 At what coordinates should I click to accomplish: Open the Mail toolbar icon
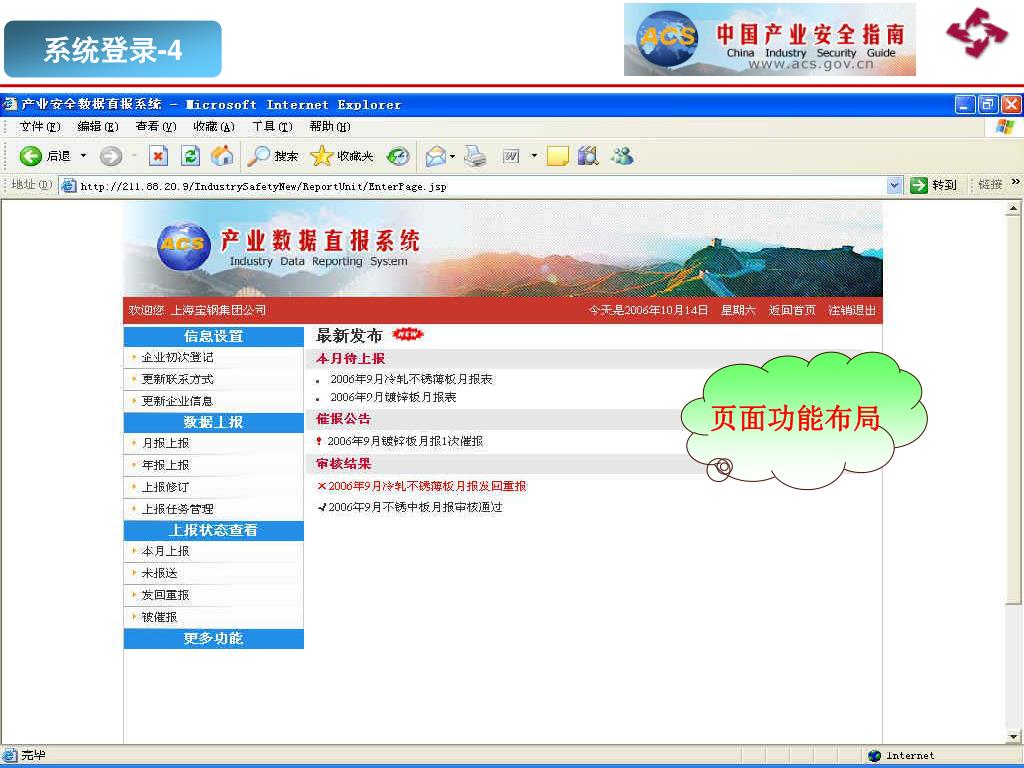tap(435, 156)
